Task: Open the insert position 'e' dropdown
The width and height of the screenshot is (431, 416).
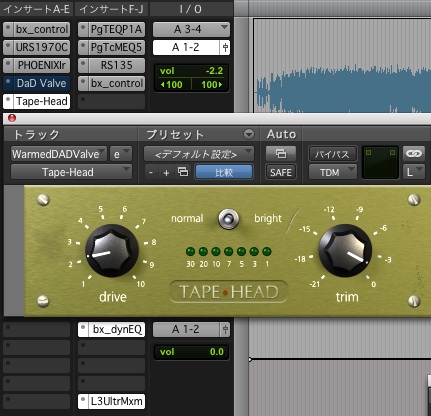Action: tap(121, 154)
